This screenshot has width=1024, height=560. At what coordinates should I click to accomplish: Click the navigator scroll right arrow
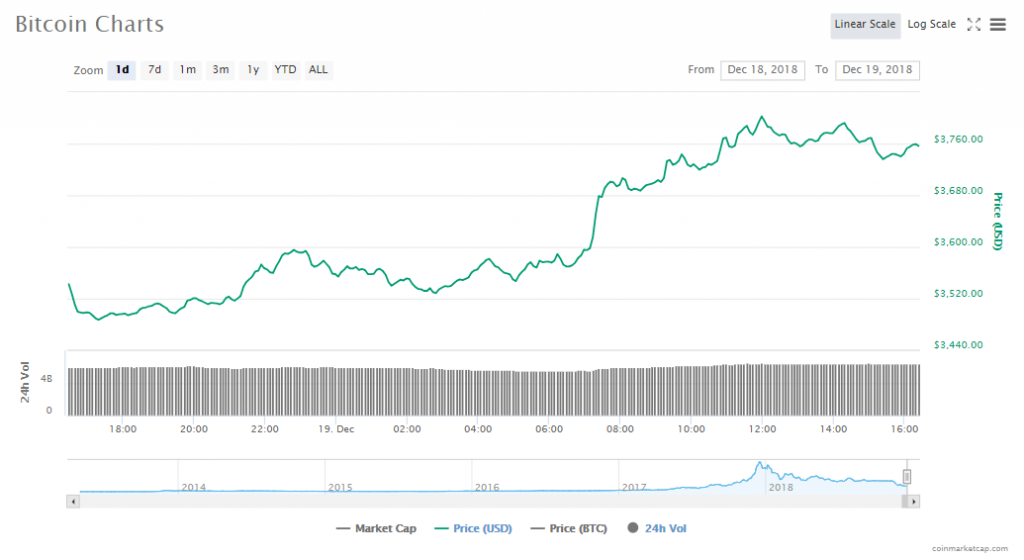coord(914,499)
